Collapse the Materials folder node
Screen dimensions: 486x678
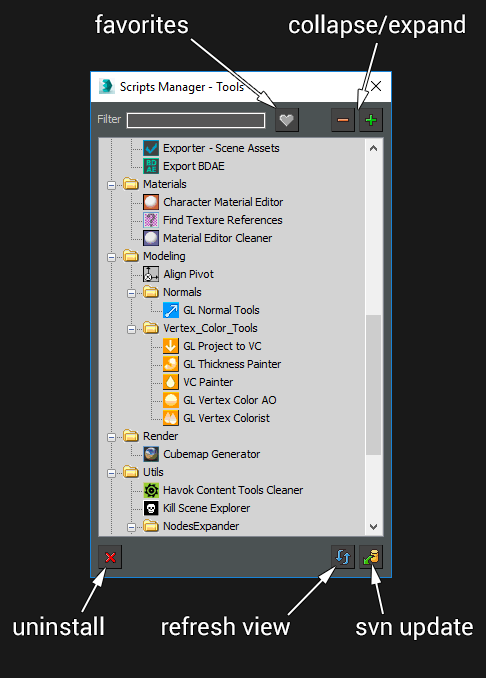point(111,185)
